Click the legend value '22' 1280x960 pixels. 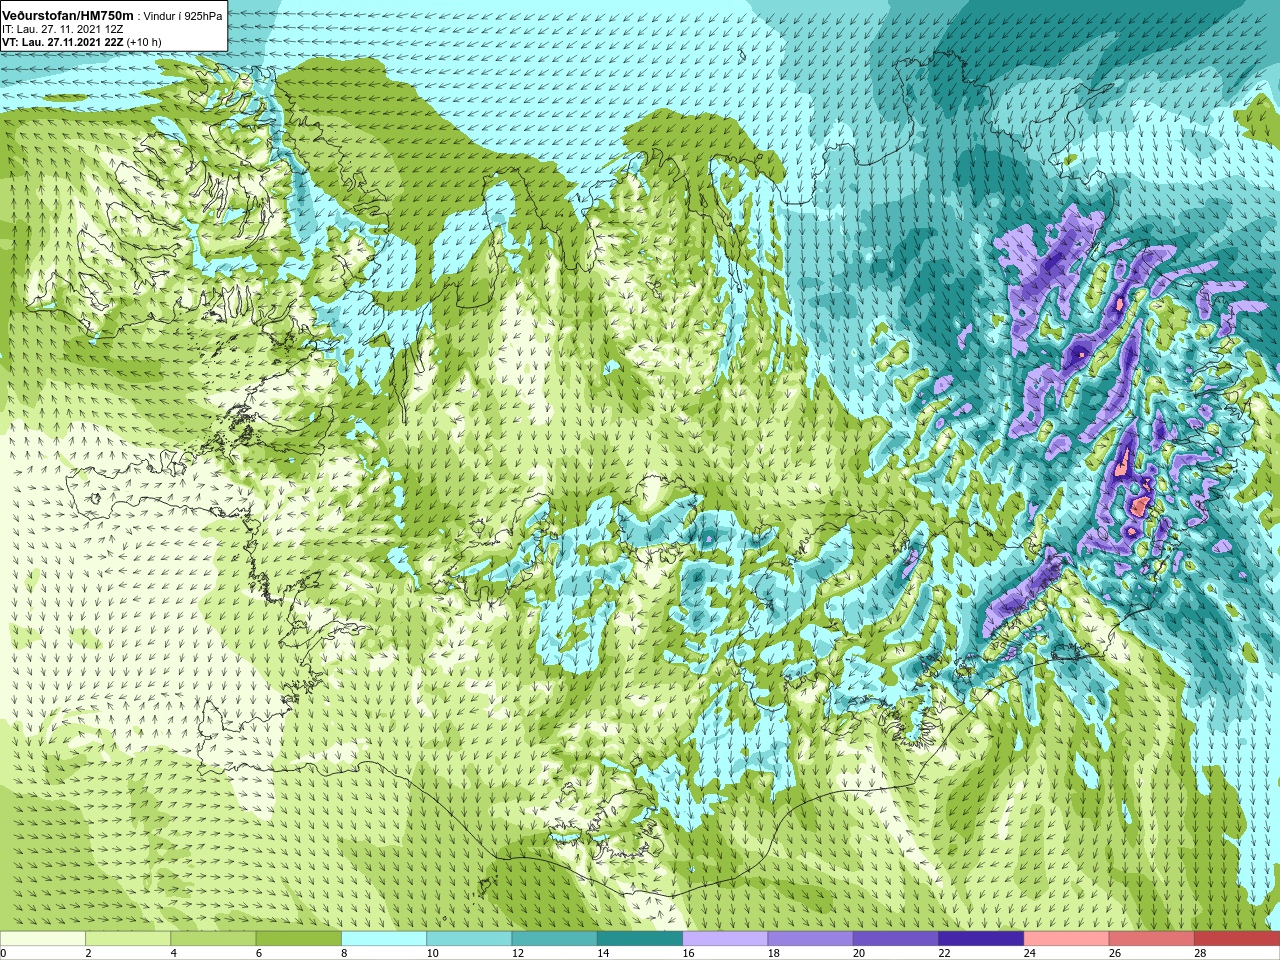[944, 953]
